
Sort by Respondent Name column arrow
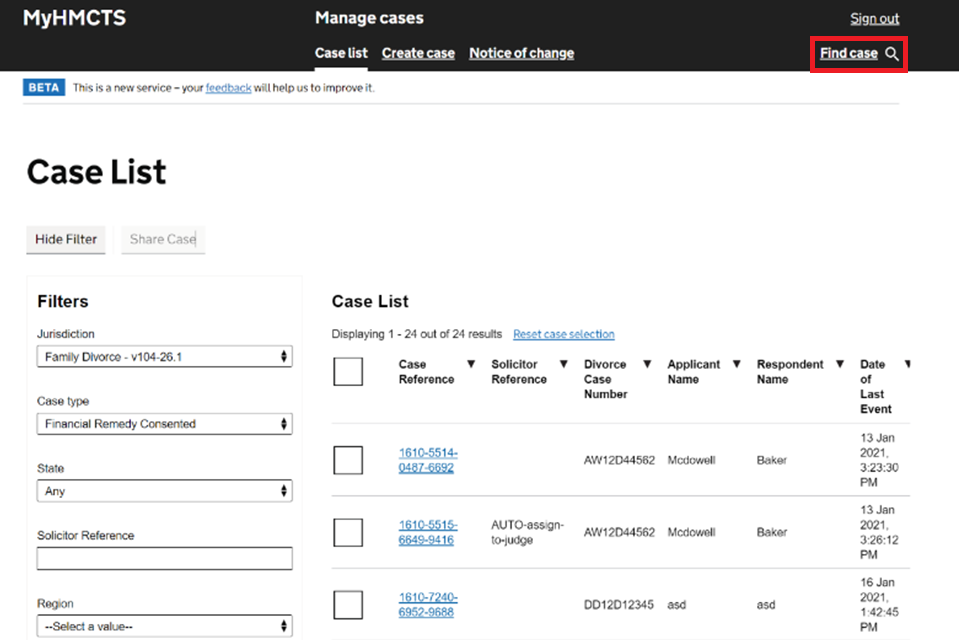(x=840, y=365)
